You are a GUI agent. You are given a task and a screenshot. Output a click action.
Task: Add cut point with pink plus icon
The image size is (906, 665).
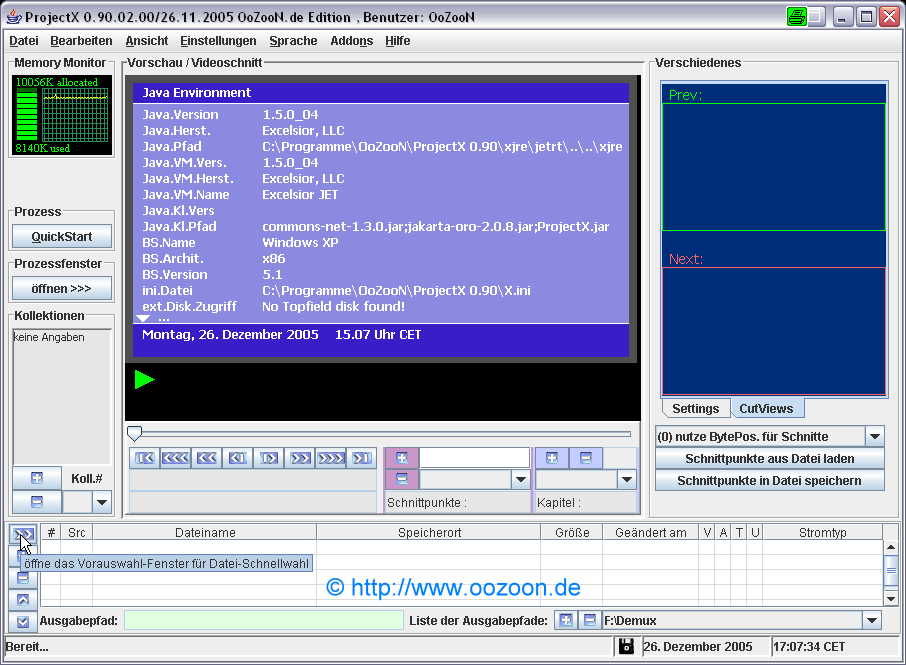tap(402, 458)
